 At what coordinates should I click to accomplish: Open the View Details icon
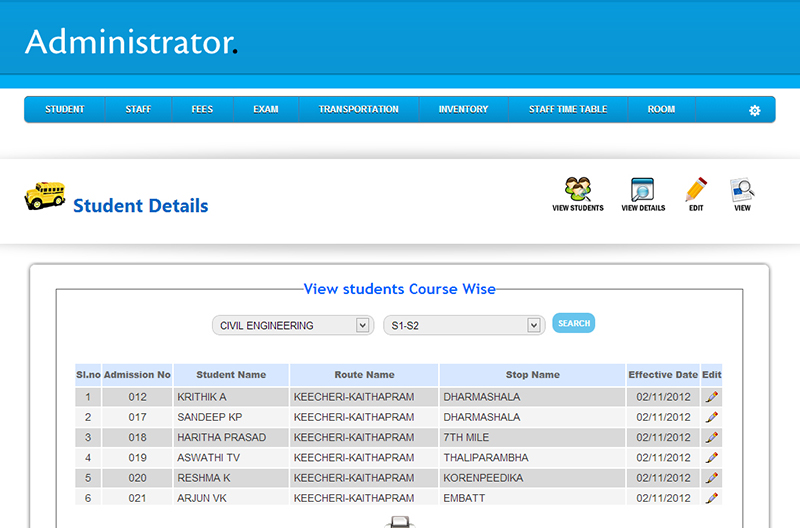pyautogui.click(x=642, y=190)
